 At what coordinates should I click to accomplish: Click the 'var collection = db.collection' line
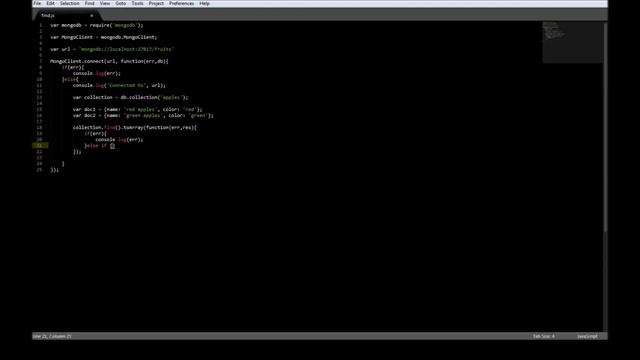(131, 97)
